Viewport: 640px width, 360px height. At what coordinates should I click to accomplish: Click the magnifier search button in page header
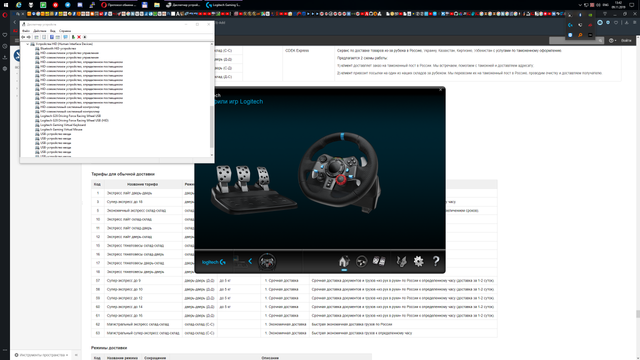[600, 40]
